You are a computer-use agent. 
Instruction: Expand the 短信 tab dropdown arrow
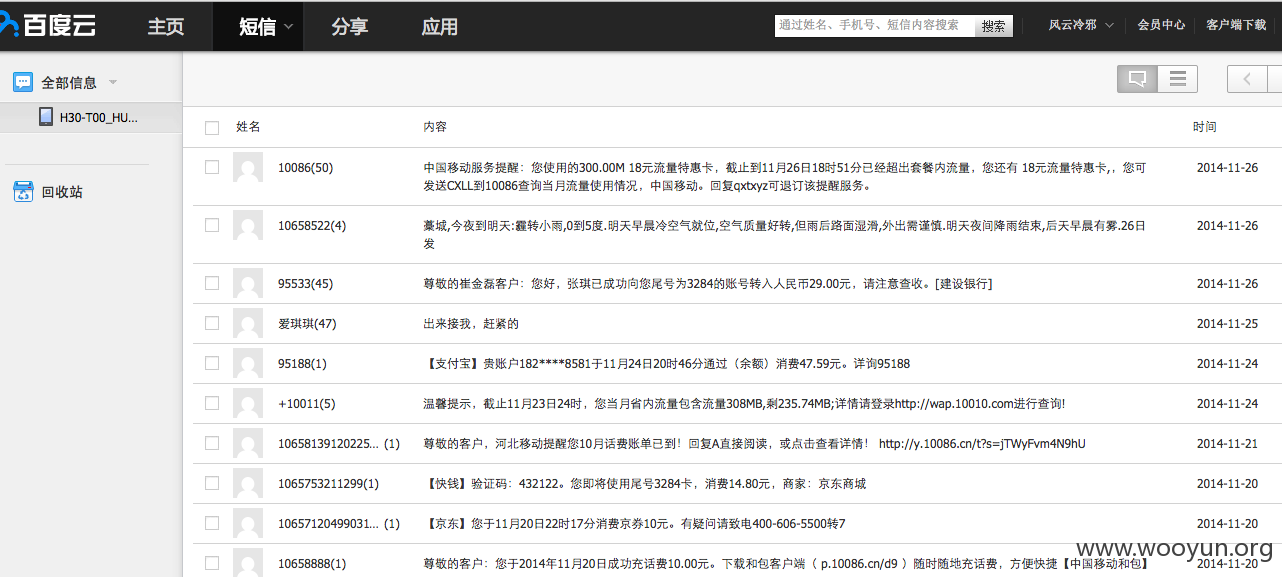(x=290, y=28)
